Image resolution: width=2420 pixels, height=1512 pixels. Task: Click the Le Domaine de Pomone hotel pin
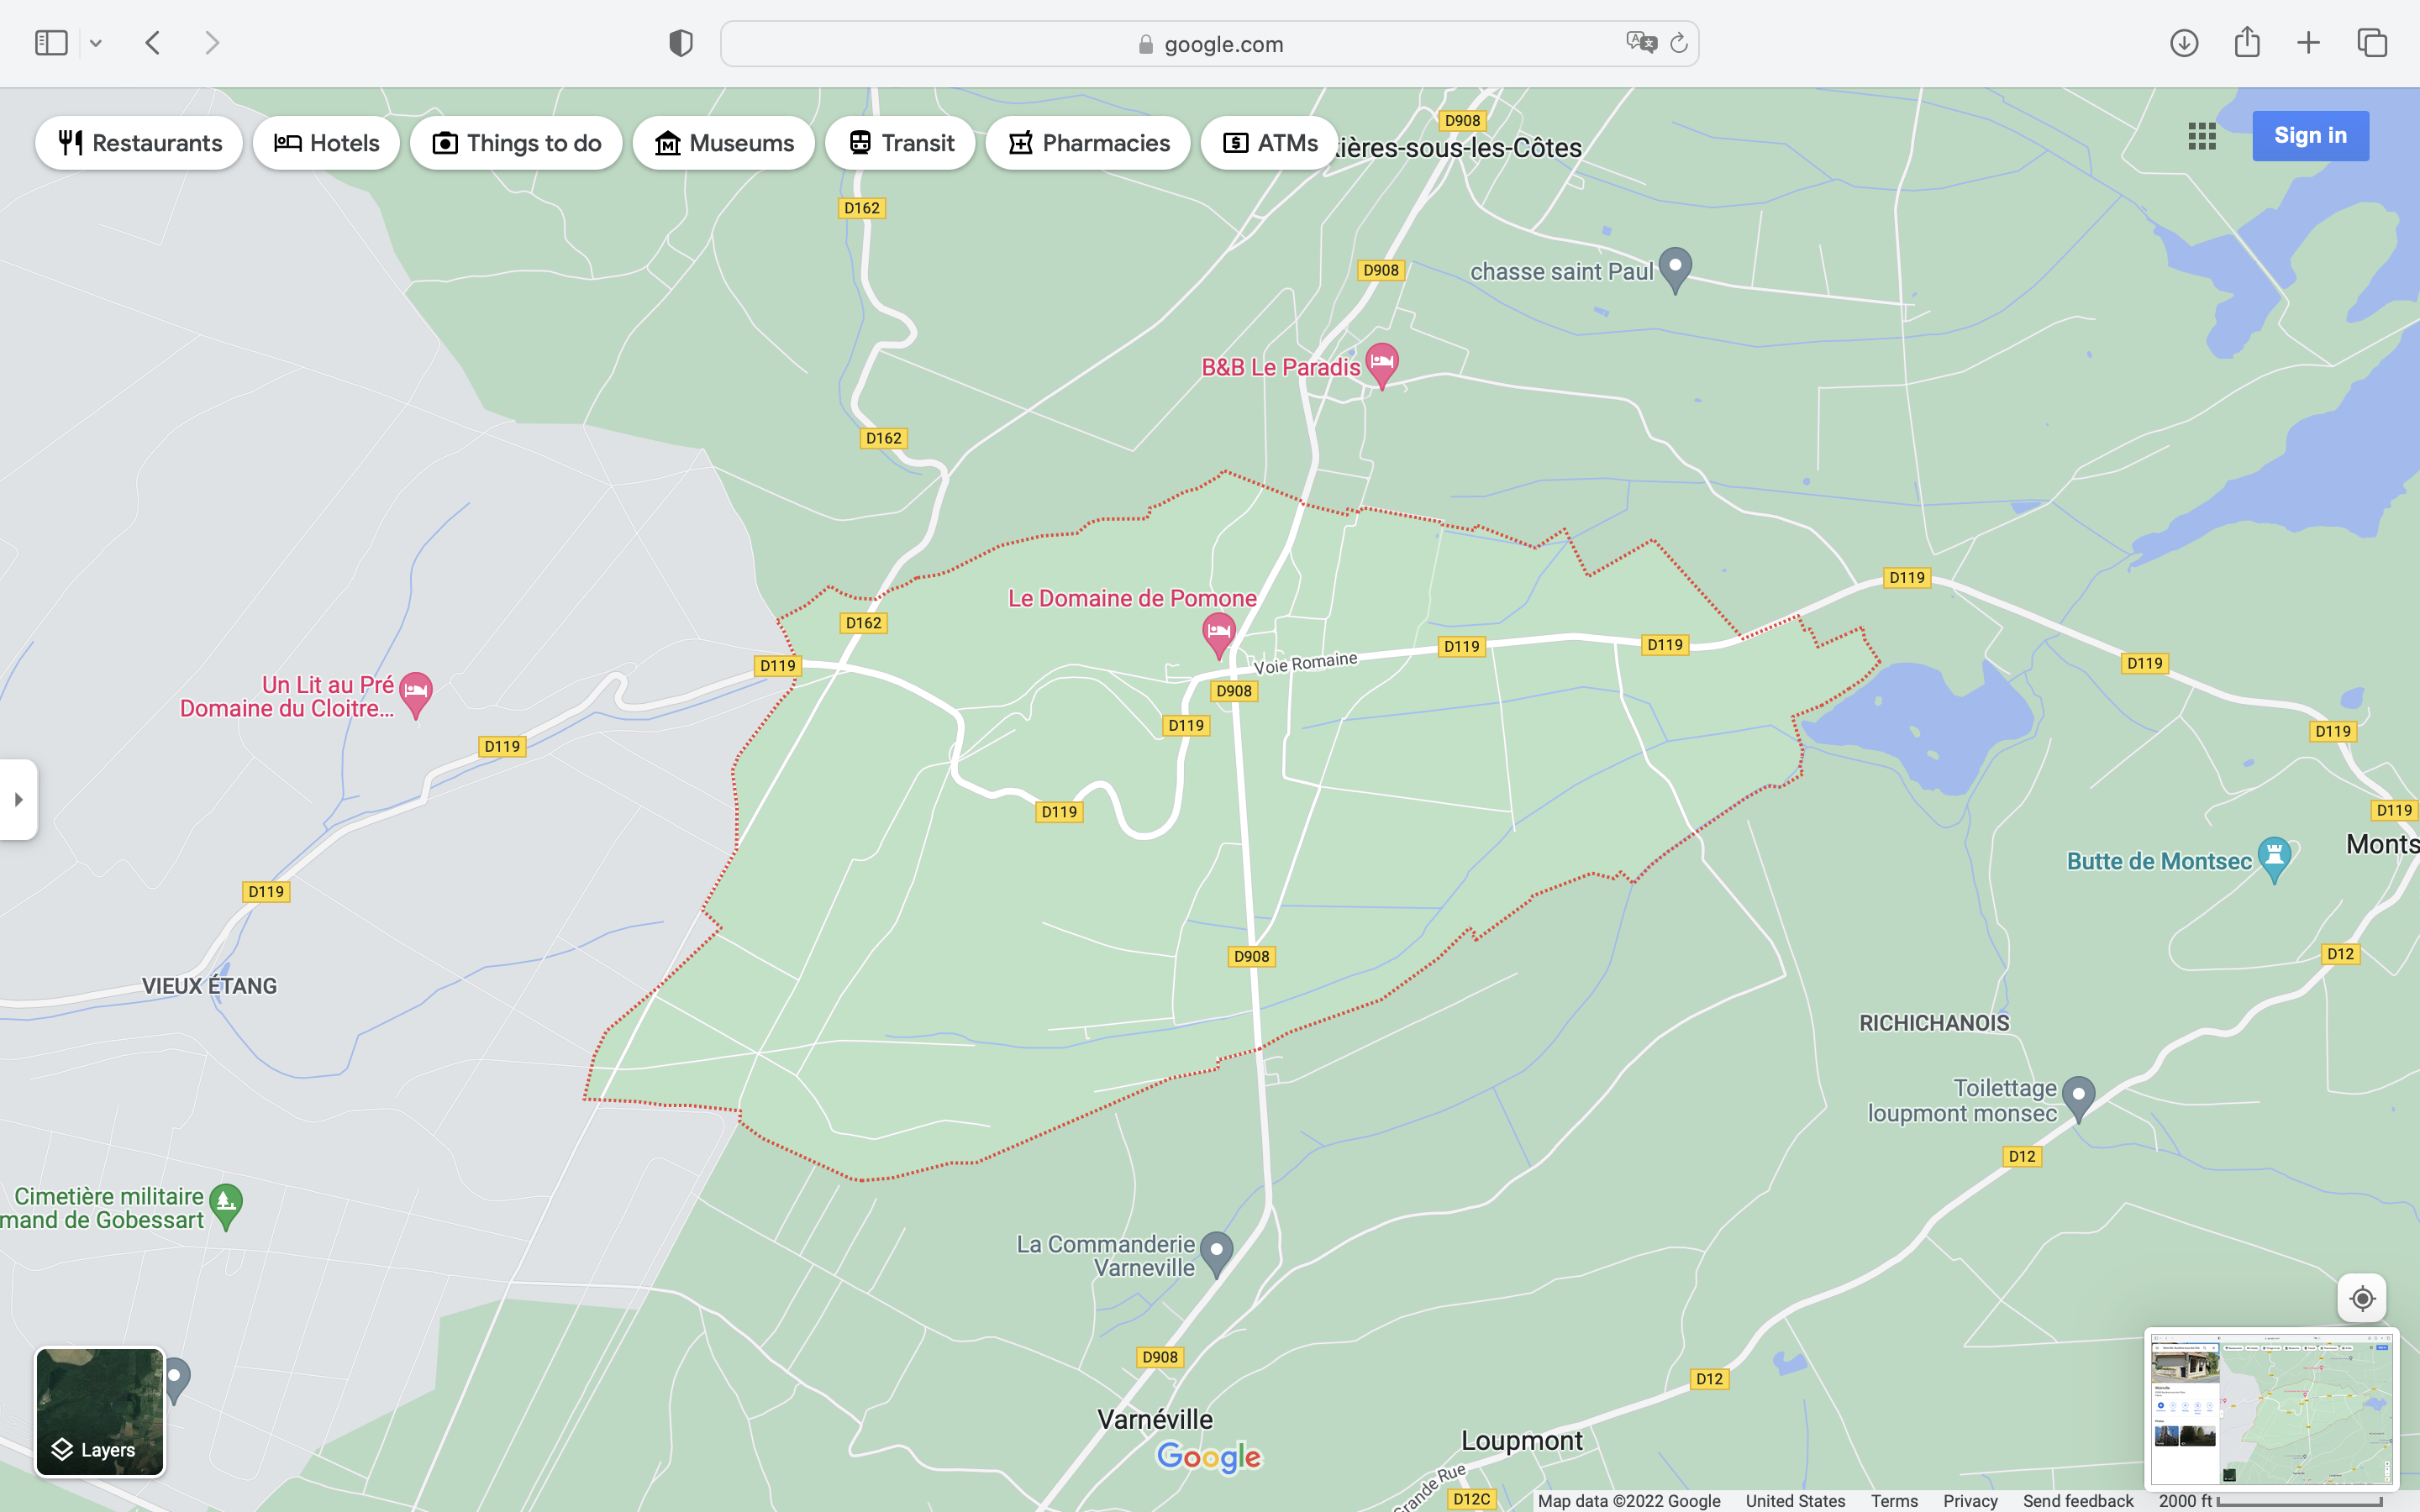(x=1218, y=632)
